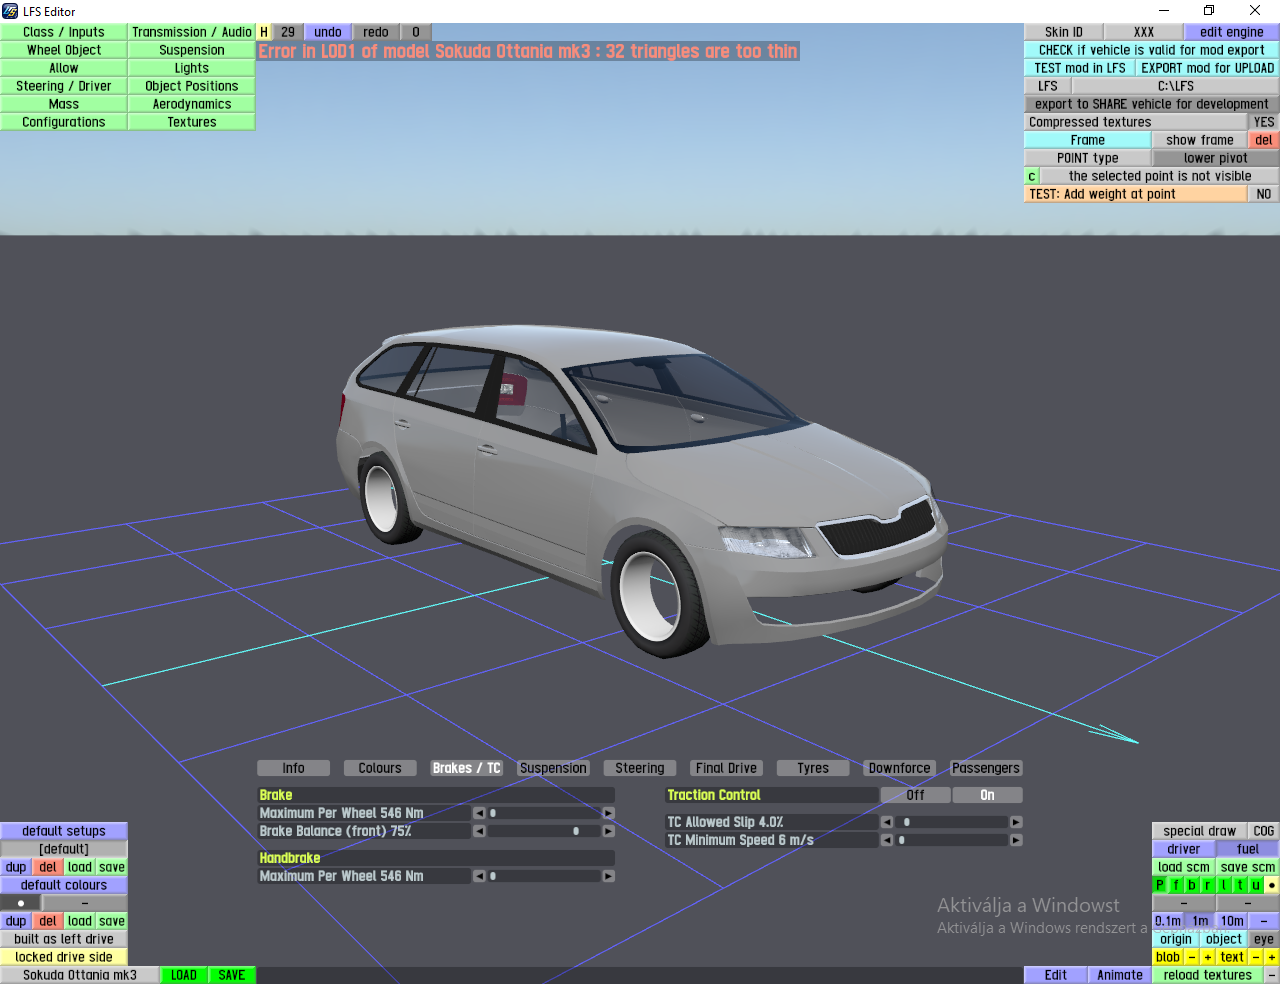Switch to the Tyres tab

coord(813,768)
